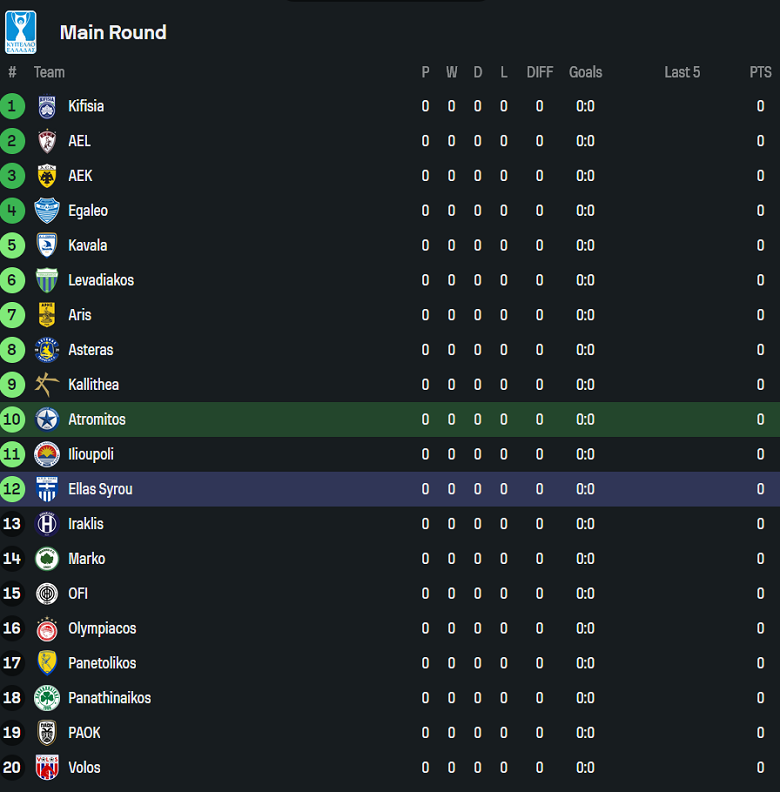780x792 pixels.
Task: Click the Main Round heading
Action: 113,32
